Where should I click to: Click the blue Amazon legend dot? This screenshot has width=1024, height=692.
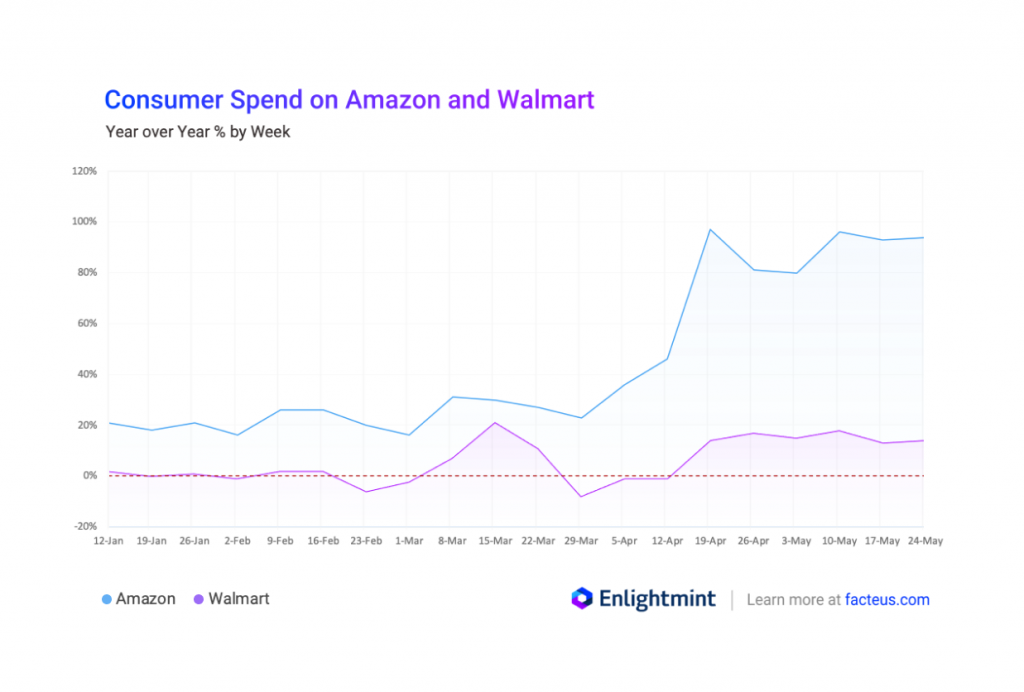click(107, 600)
